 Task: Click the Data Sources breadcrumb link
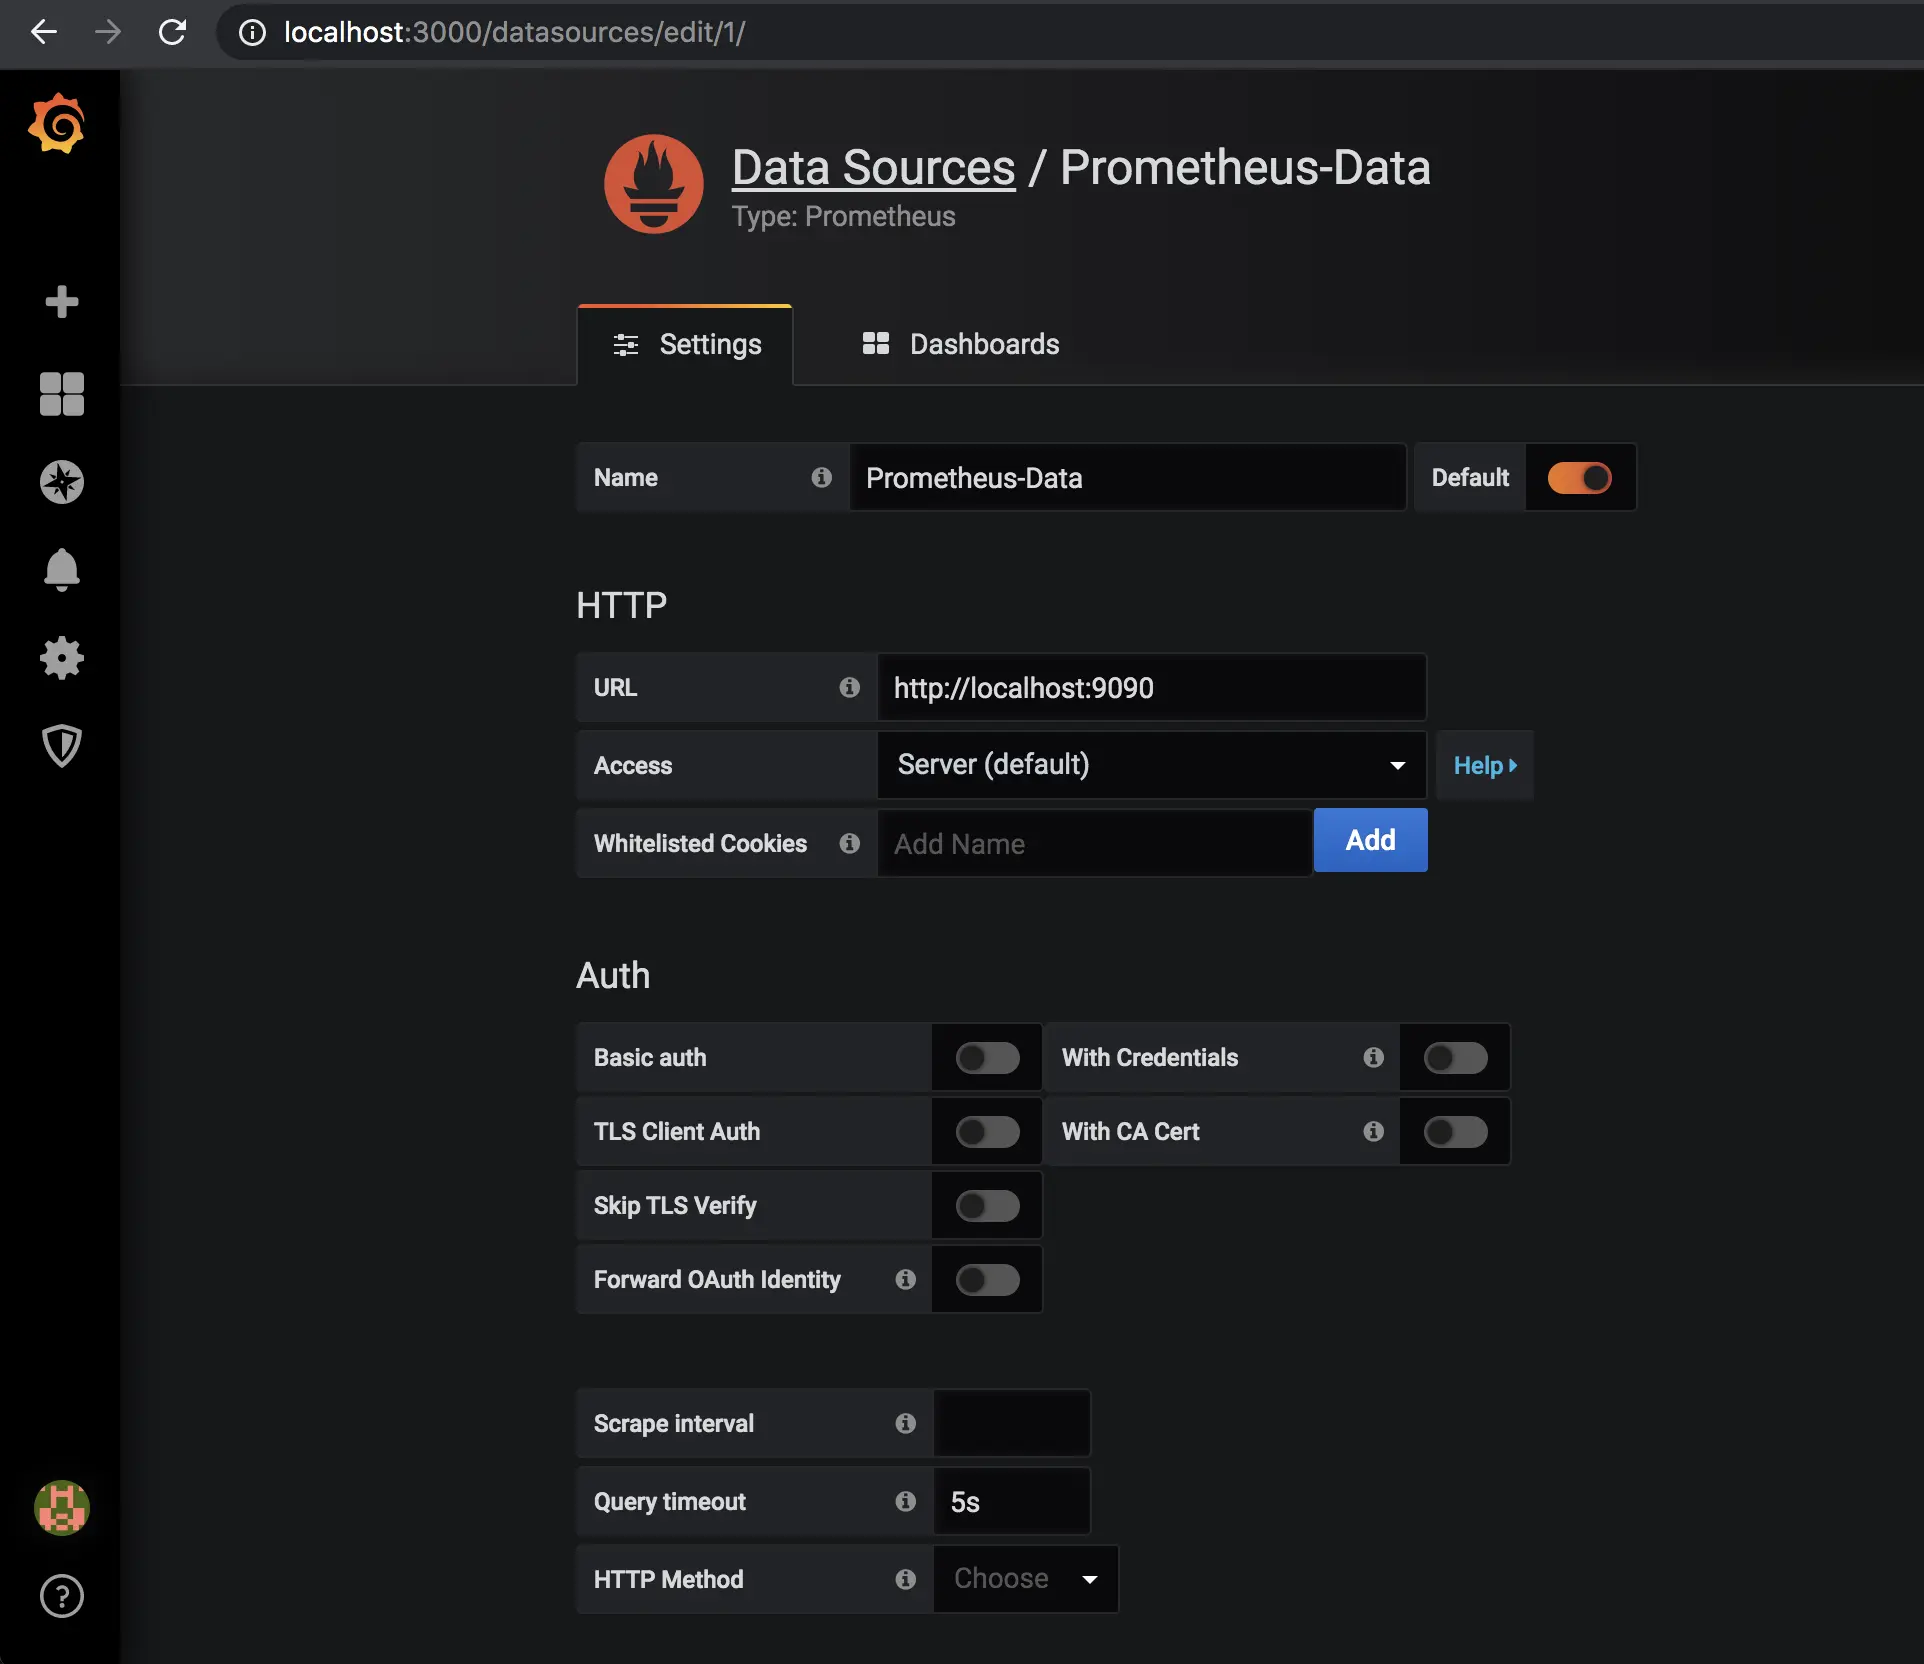coord(874,167)
